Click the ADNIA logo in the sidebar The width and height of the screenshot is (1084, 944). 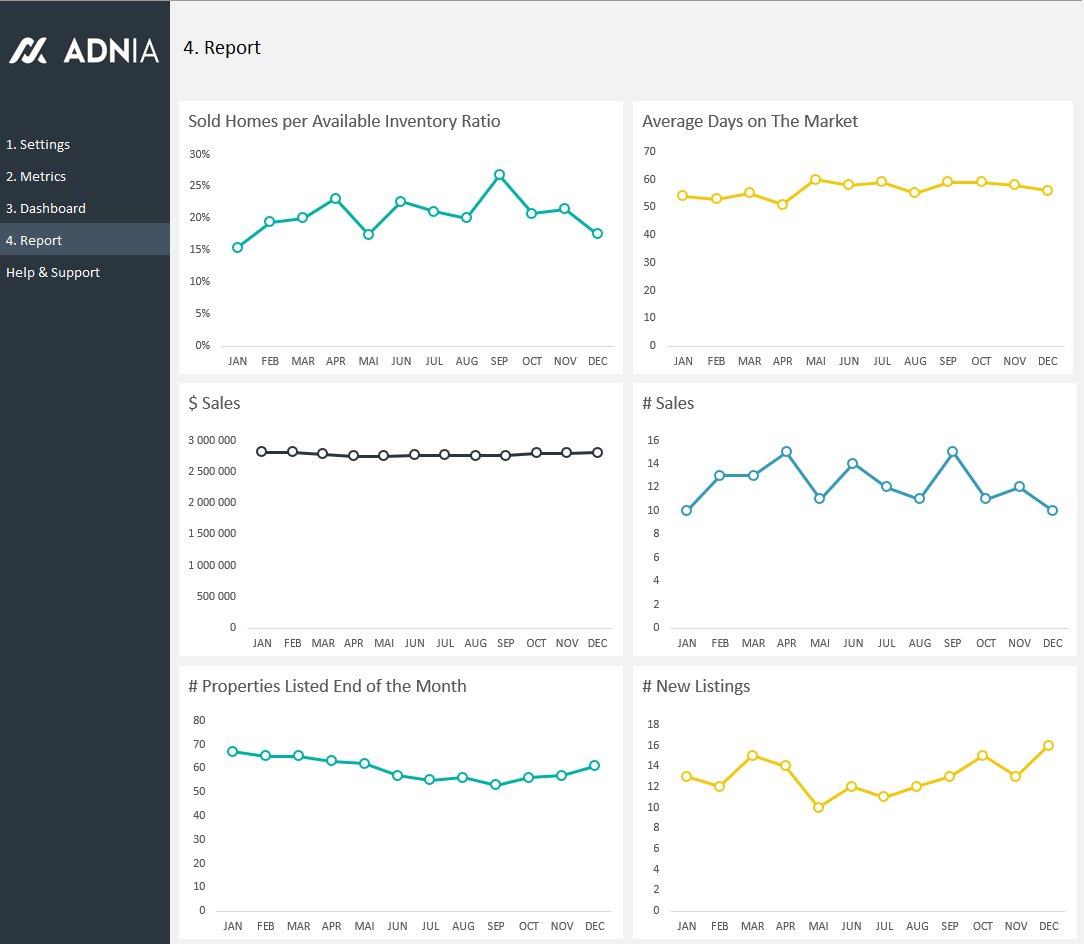84,50
